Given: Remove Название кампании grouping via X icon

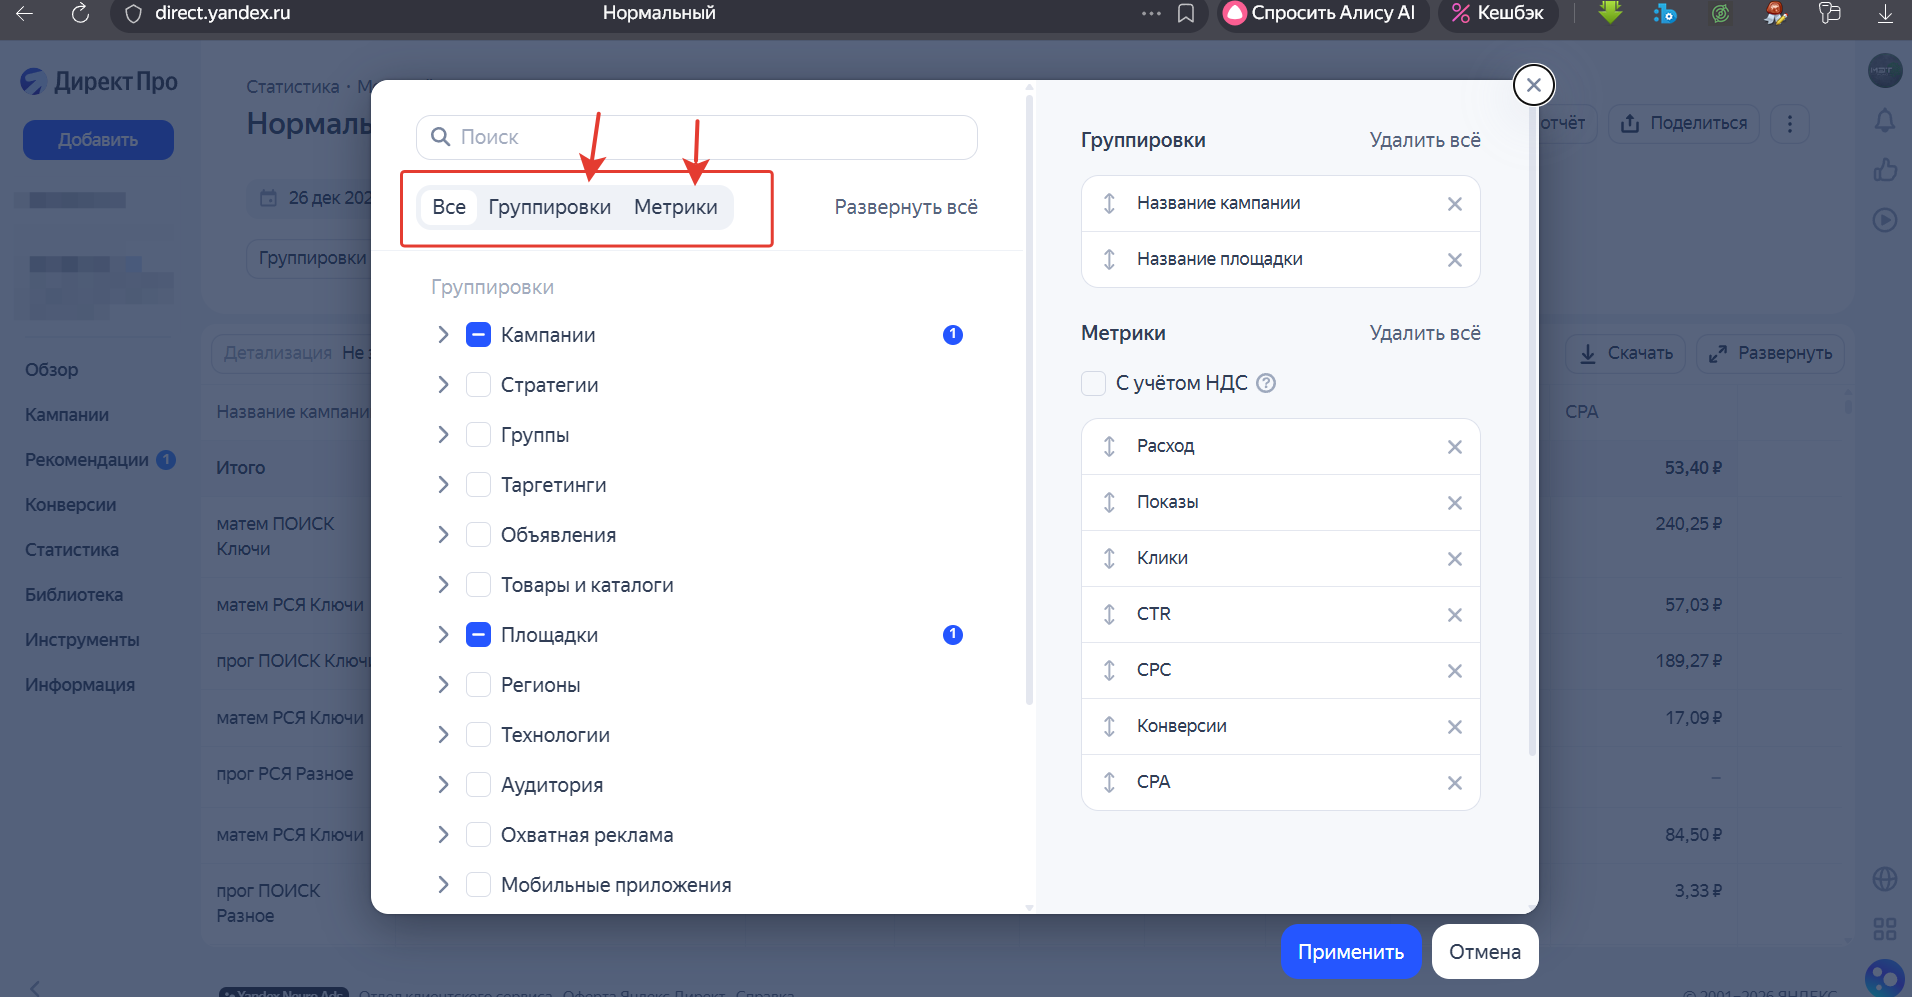Looking at the screenshot, I should [1454, 204].
